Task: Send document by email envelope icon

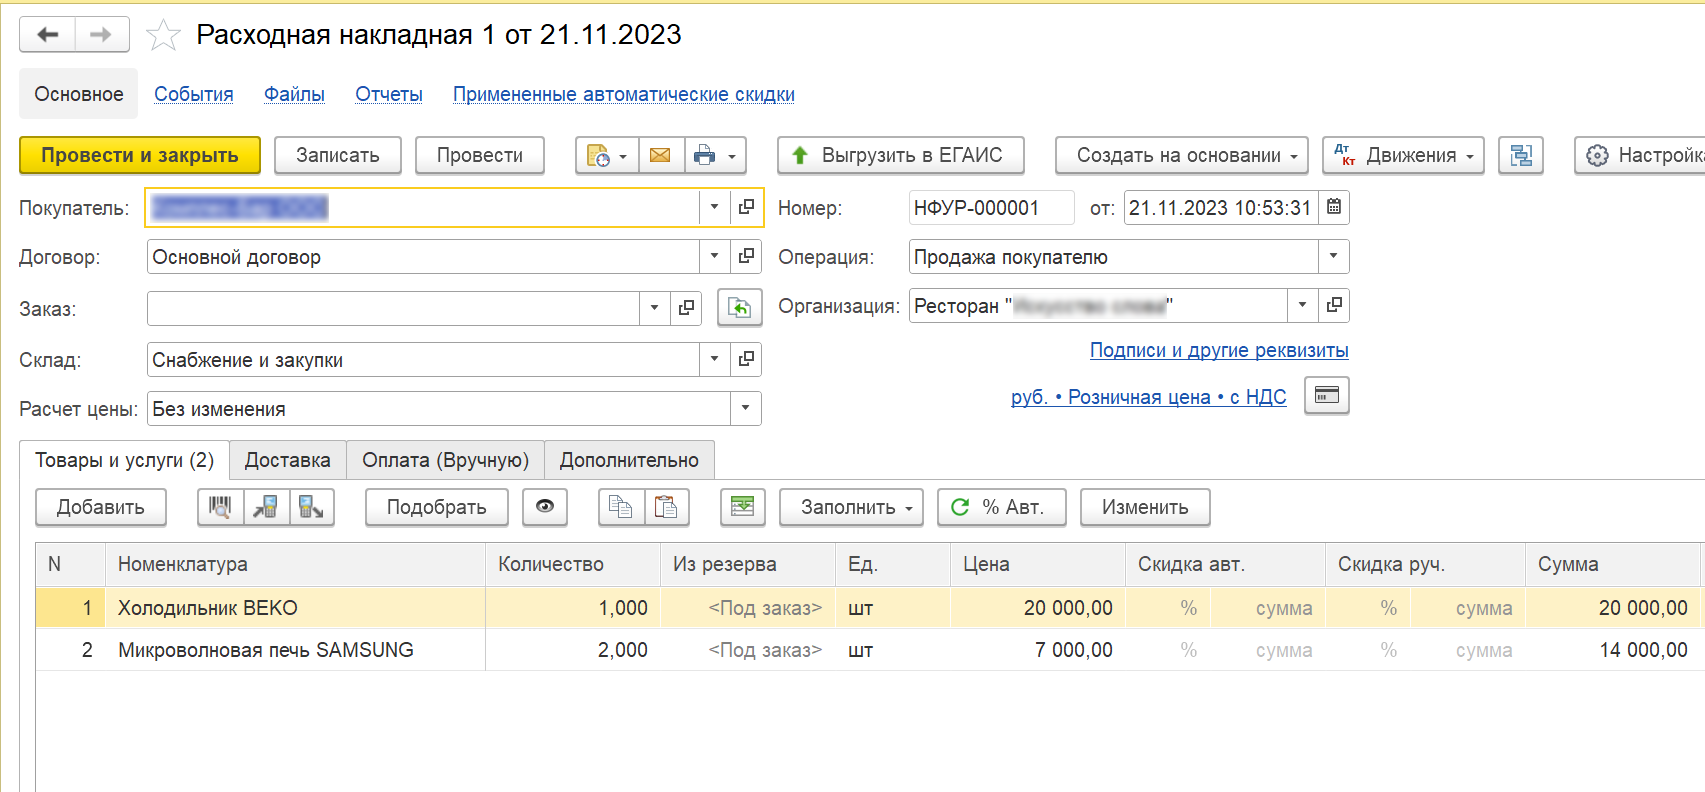Action: coord(660,155)
